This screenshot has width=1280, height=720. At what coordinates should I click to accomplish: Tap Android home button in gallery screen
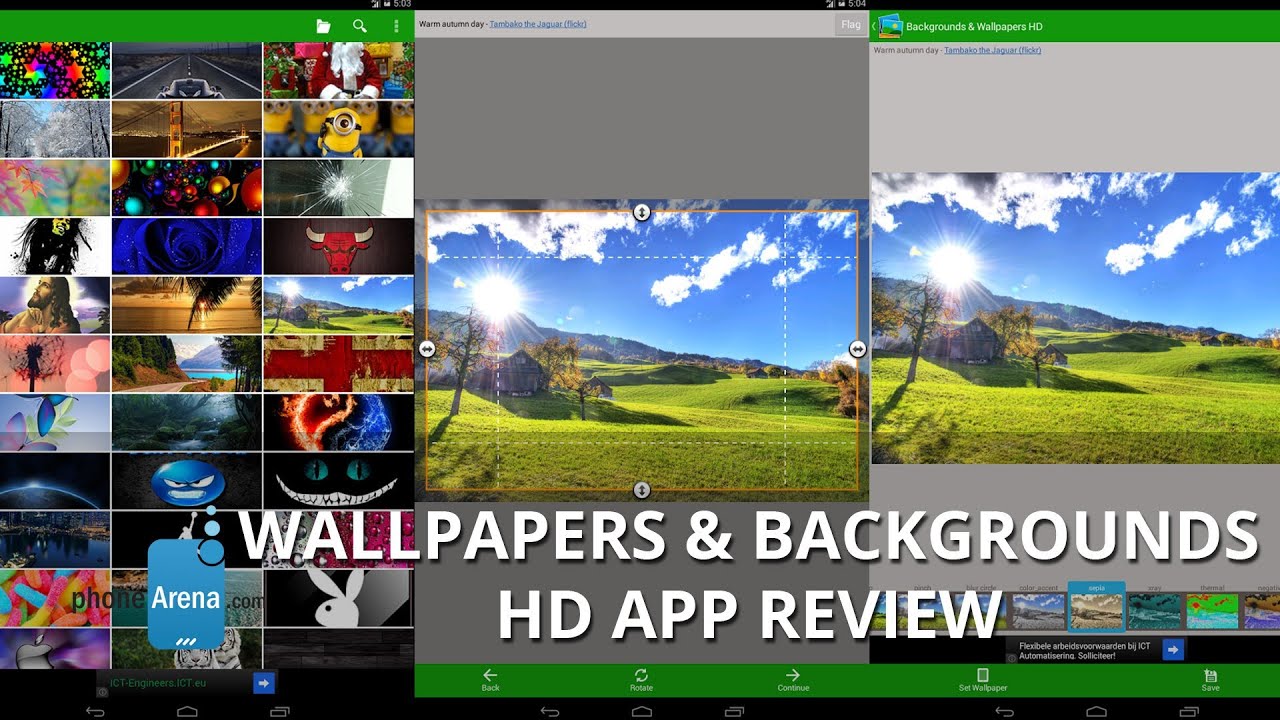187,711
